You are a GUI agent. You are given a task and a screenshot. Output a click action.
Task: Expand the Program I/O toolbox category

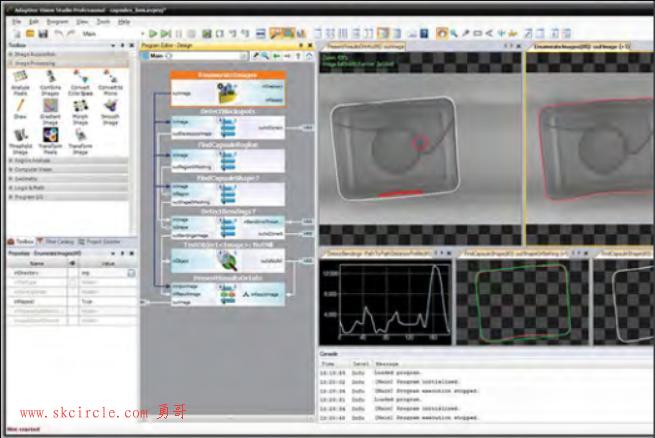coord(68,197)
